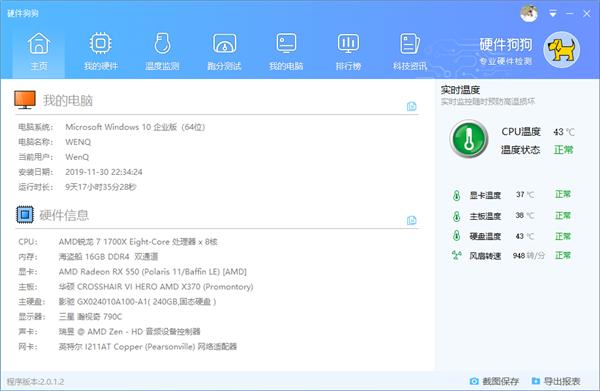600x391 pixels.
Task: Click the green CPU thermometer icon
Action: coord(469,139)
